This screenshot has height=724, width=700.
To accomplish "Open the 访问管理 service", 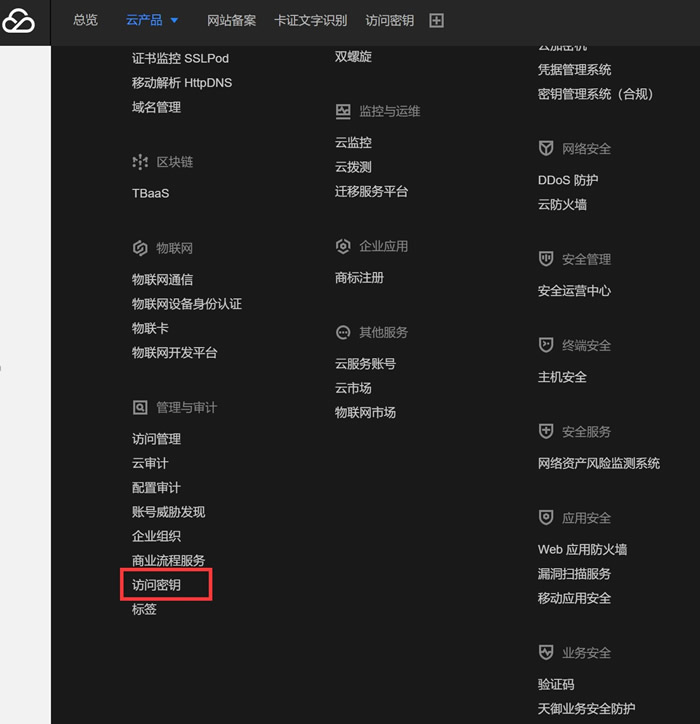I will (156, 439).
